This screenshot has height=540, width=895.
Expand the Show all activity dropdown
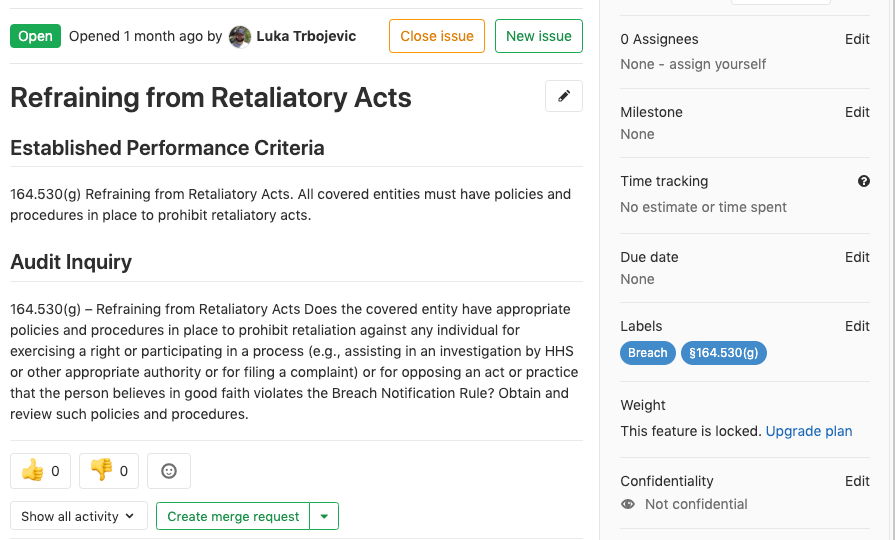pos(78,516)
